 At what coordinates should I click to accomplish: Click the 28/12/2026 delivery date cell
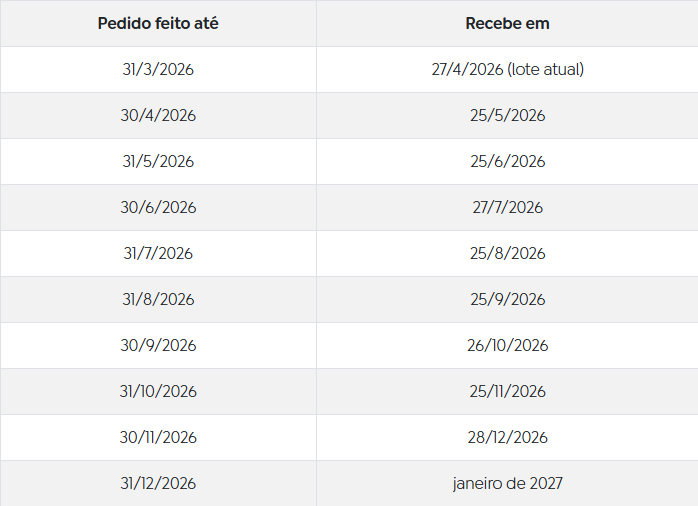pos(507,437)
